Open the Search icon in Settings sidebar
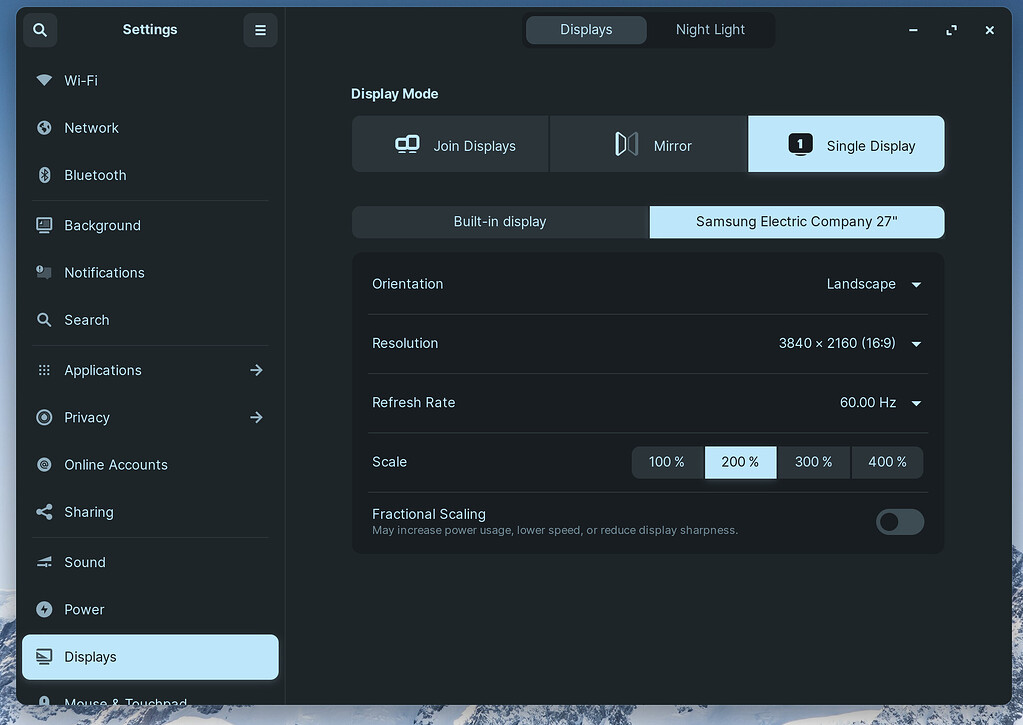Viewport: 1023px width, 725px height. click(x=43, y=319)
